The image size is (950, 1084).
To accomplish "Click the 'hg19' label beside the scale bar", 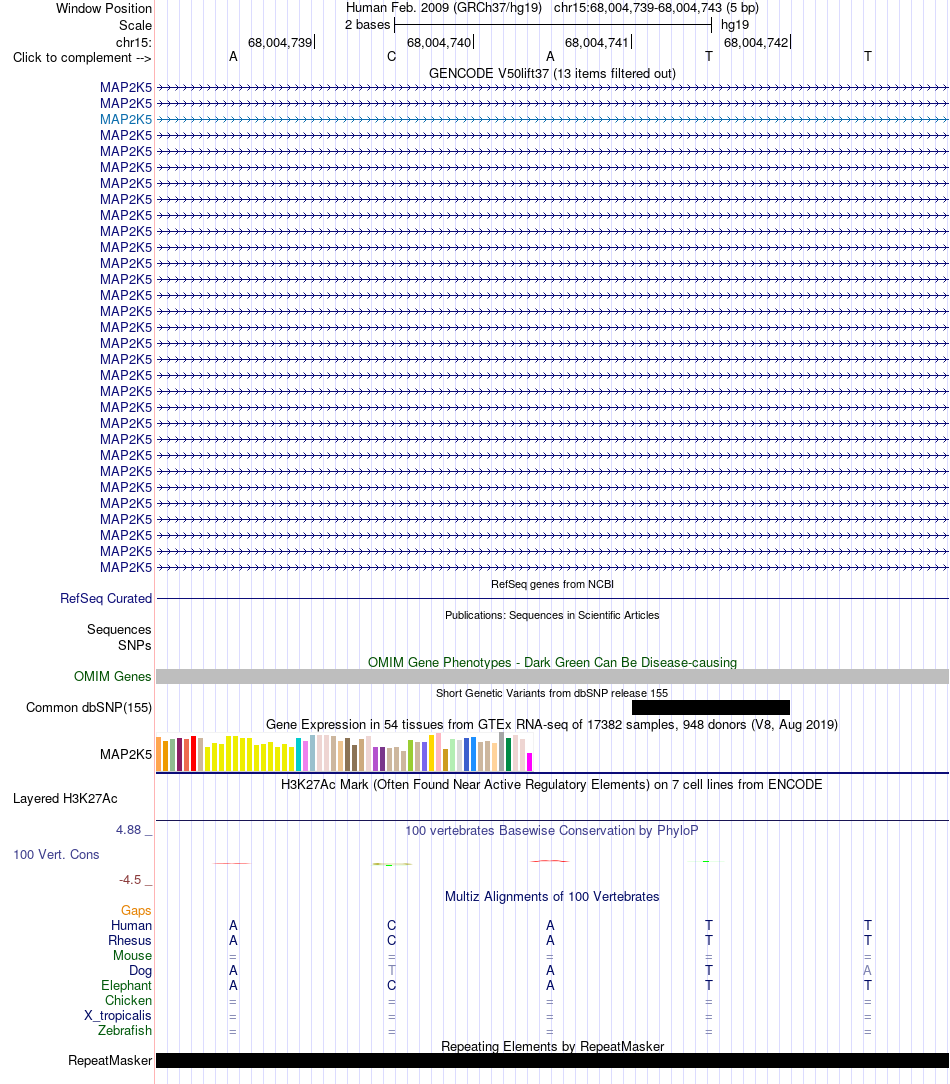I will click(x=734, y=25).
